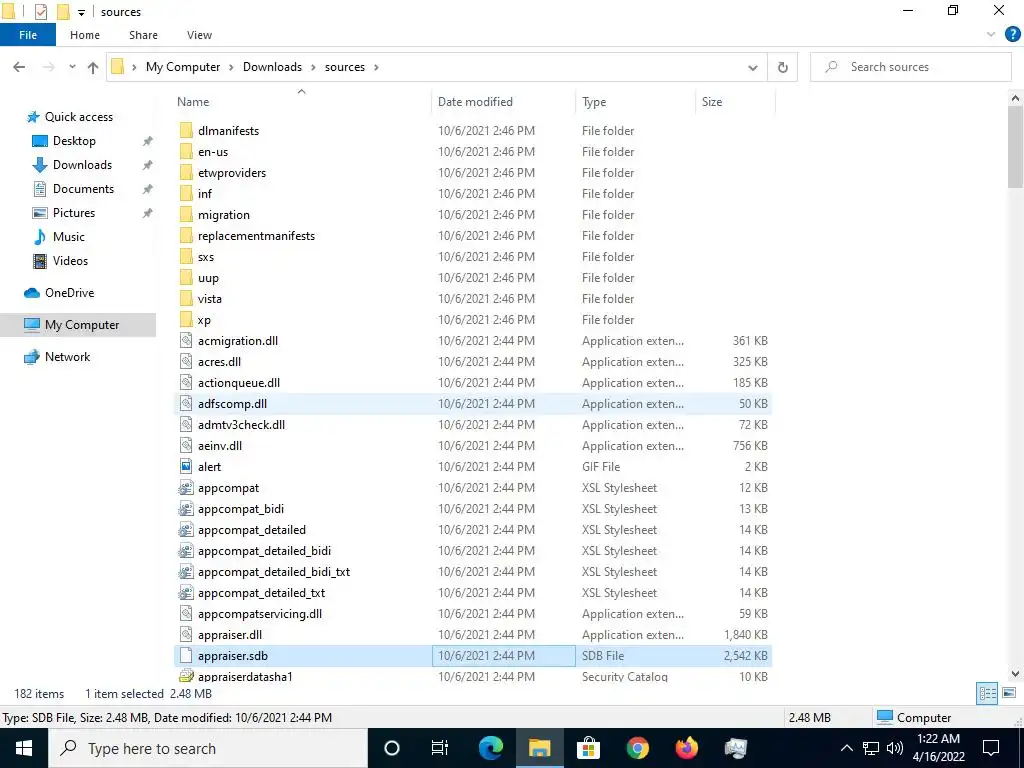This screenshot has height=768, width=1024.
Task: Select the sxs folder icon
Action: 186,257
